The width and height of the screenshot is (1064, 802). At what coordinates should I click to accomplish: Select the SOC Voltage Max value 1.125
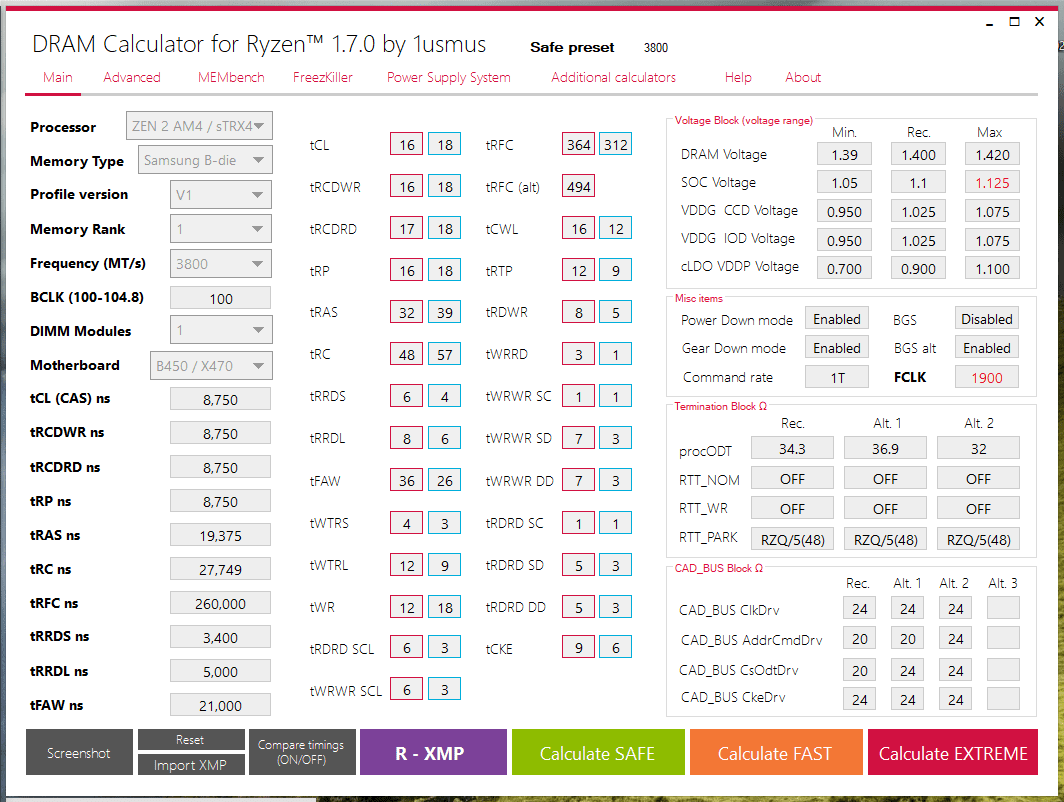(x=992, y=183)
